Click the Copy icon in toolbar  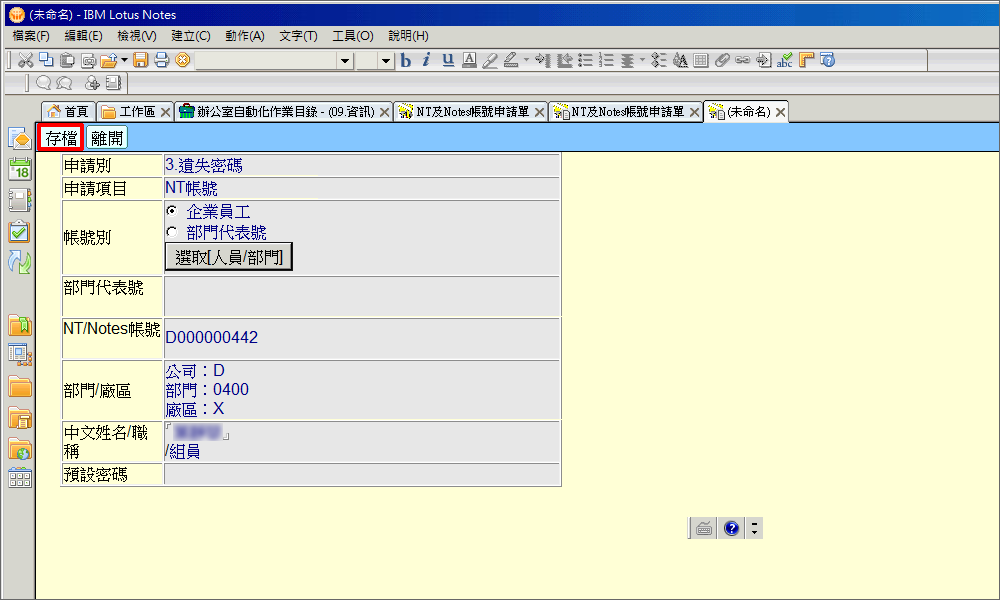(46, 60)
